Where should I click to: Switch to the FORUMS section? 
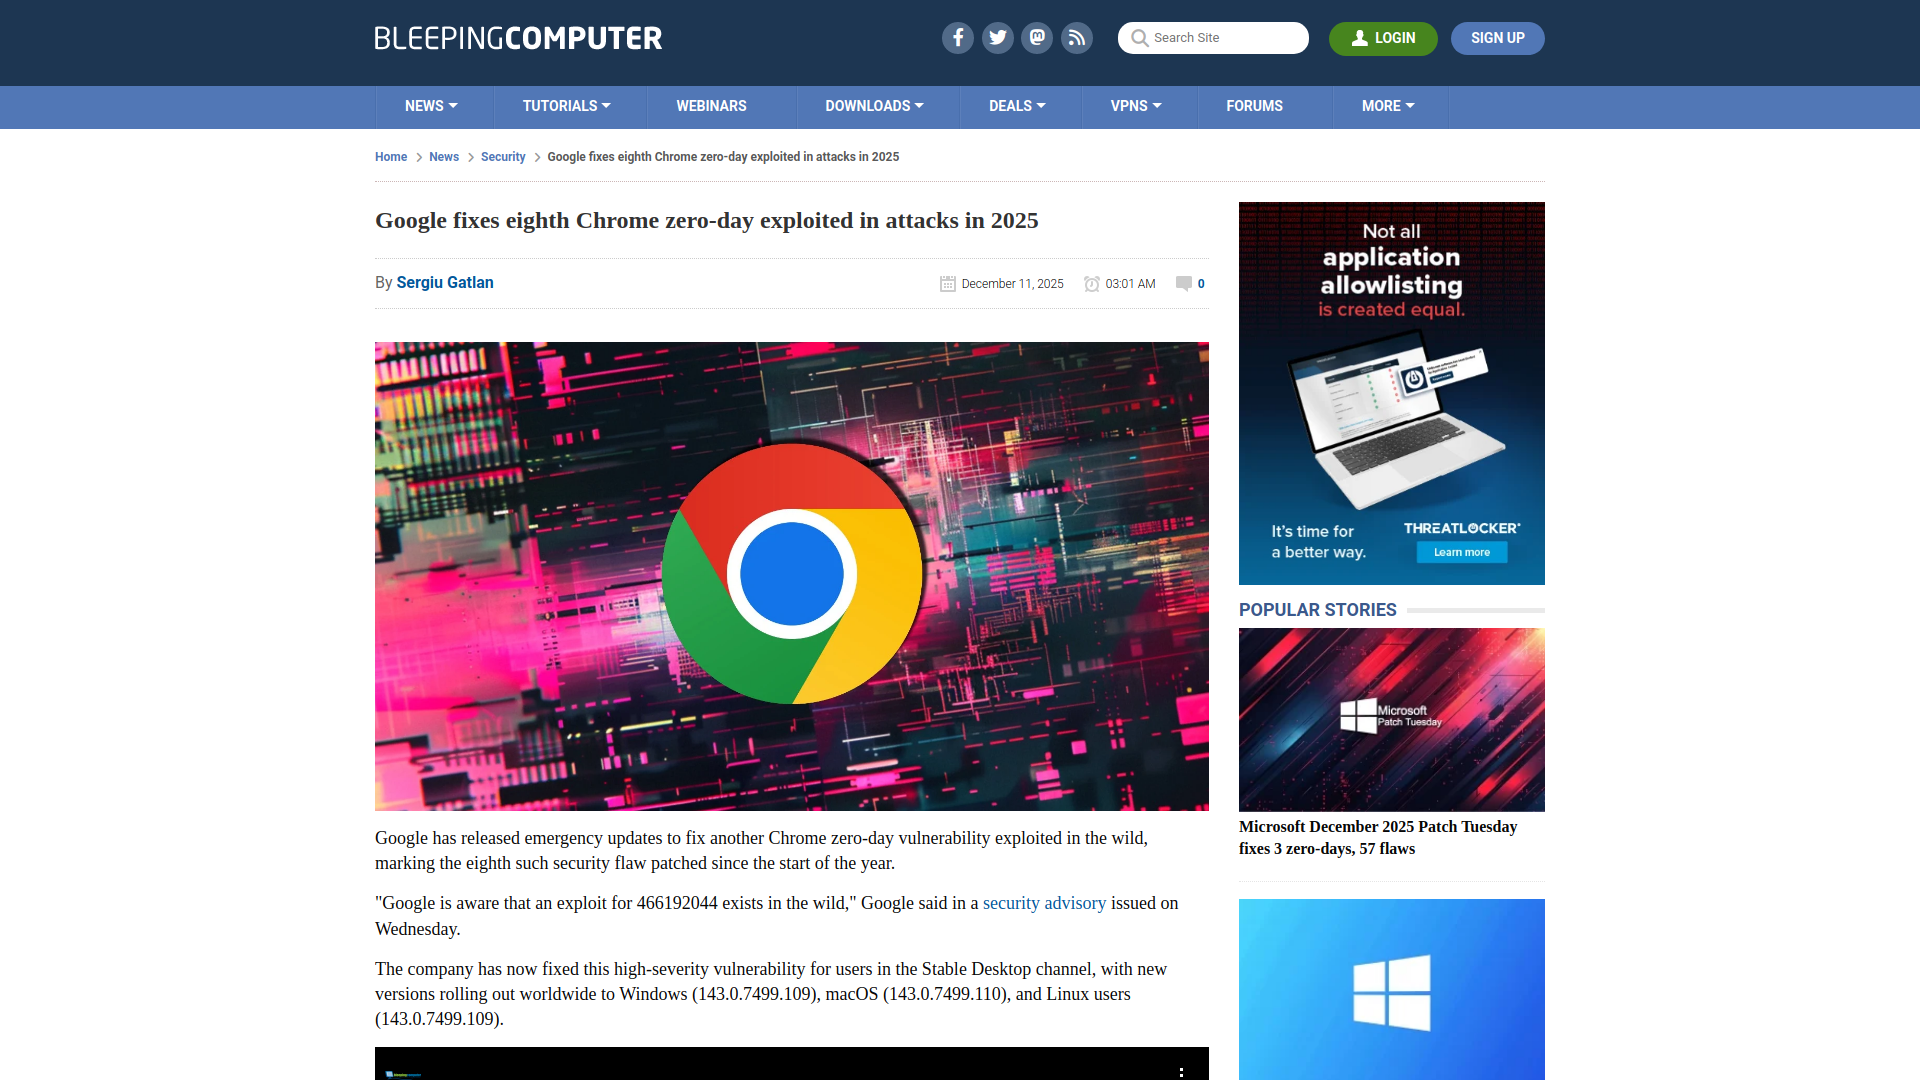1254,106
